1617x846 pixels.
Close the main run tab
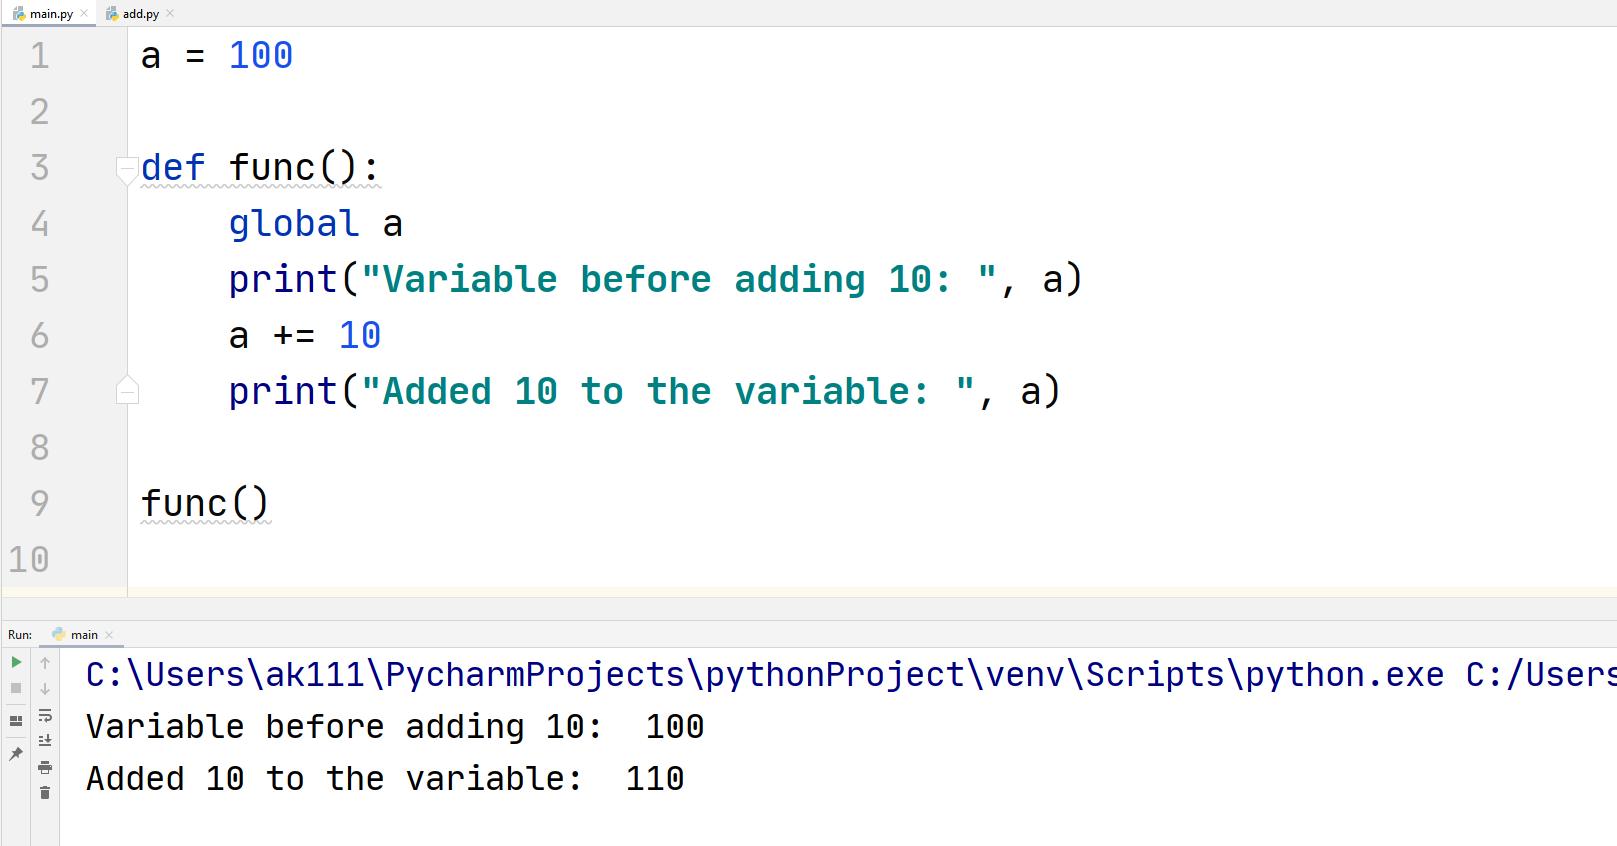[x=109, y=635]
